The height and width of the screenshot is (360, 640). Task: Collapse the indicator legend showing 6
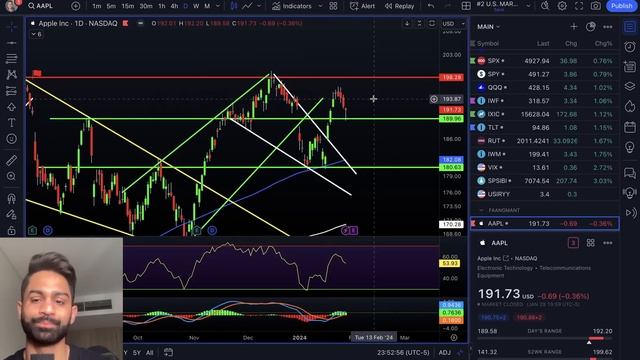click(36, 34)
